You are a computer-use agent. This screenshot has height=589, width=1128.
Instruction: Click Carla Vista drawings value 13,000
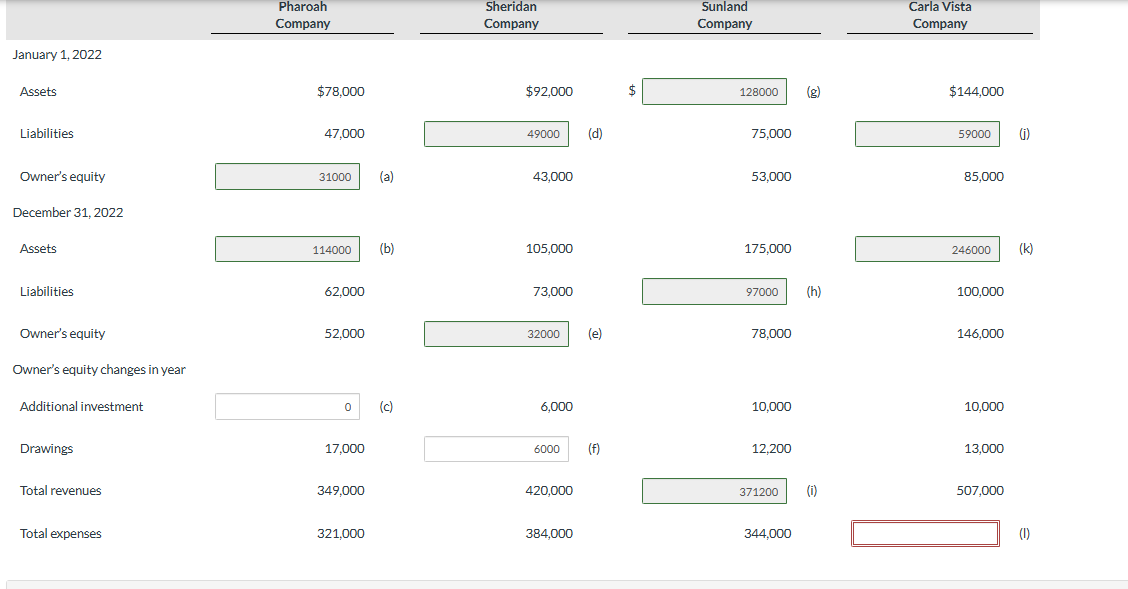(x=983, y=449)
